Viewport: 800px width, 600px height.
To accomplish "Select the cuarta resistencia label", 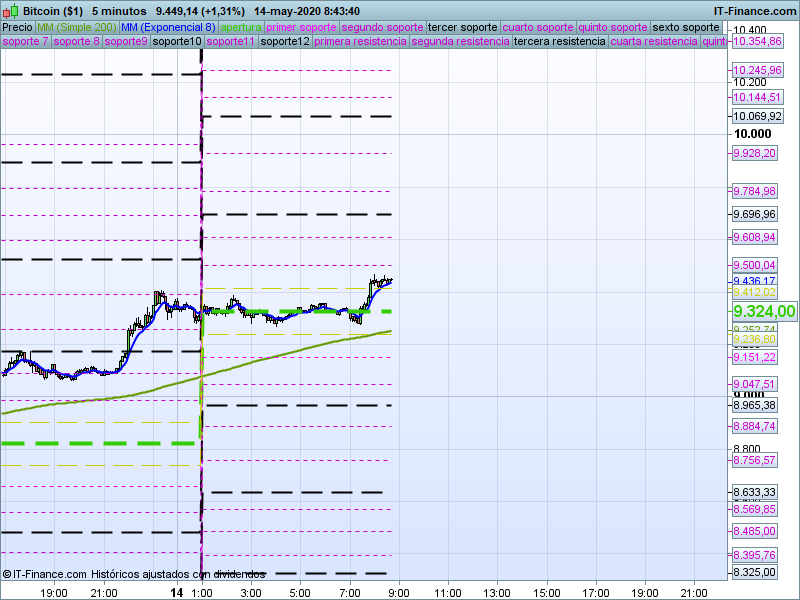I will [x=654, y=42].
